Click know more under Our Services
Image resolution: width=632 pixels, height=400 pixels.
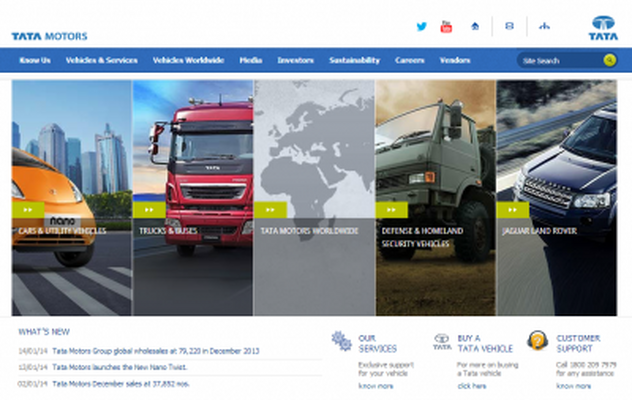376,386
